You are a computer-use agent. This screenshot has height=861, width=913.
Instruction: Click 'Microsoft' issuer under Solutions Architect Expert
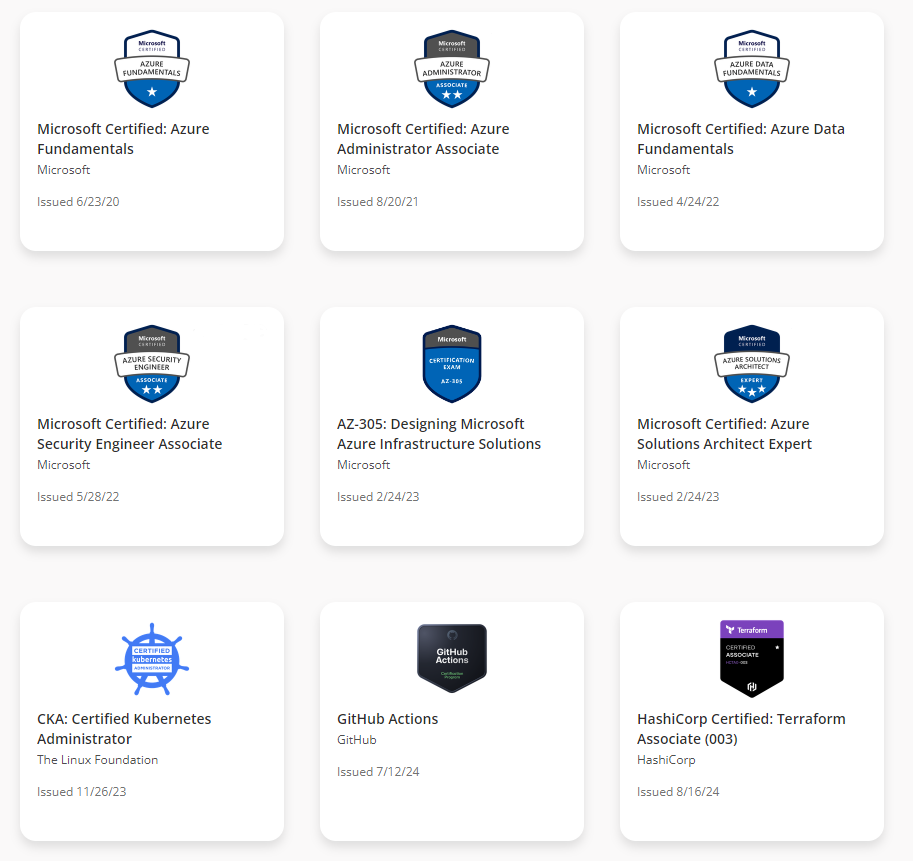point(663,465)
